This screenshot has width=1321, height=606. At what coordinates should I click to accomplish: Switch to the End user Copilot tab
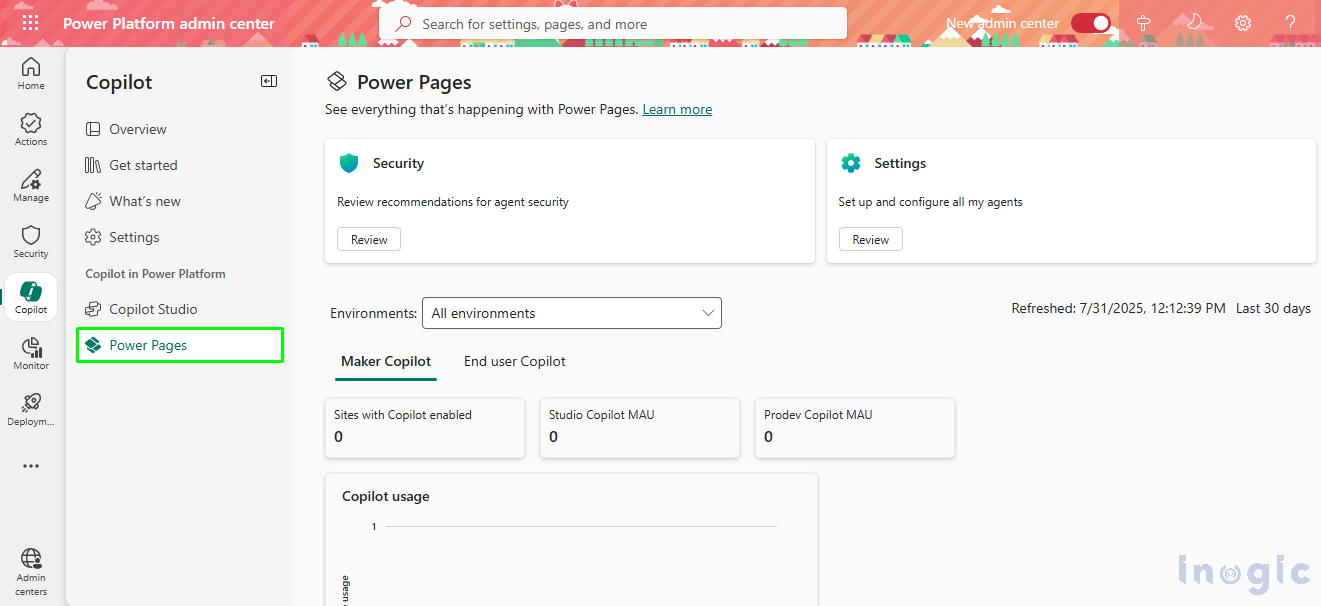[x=515, y=361]
